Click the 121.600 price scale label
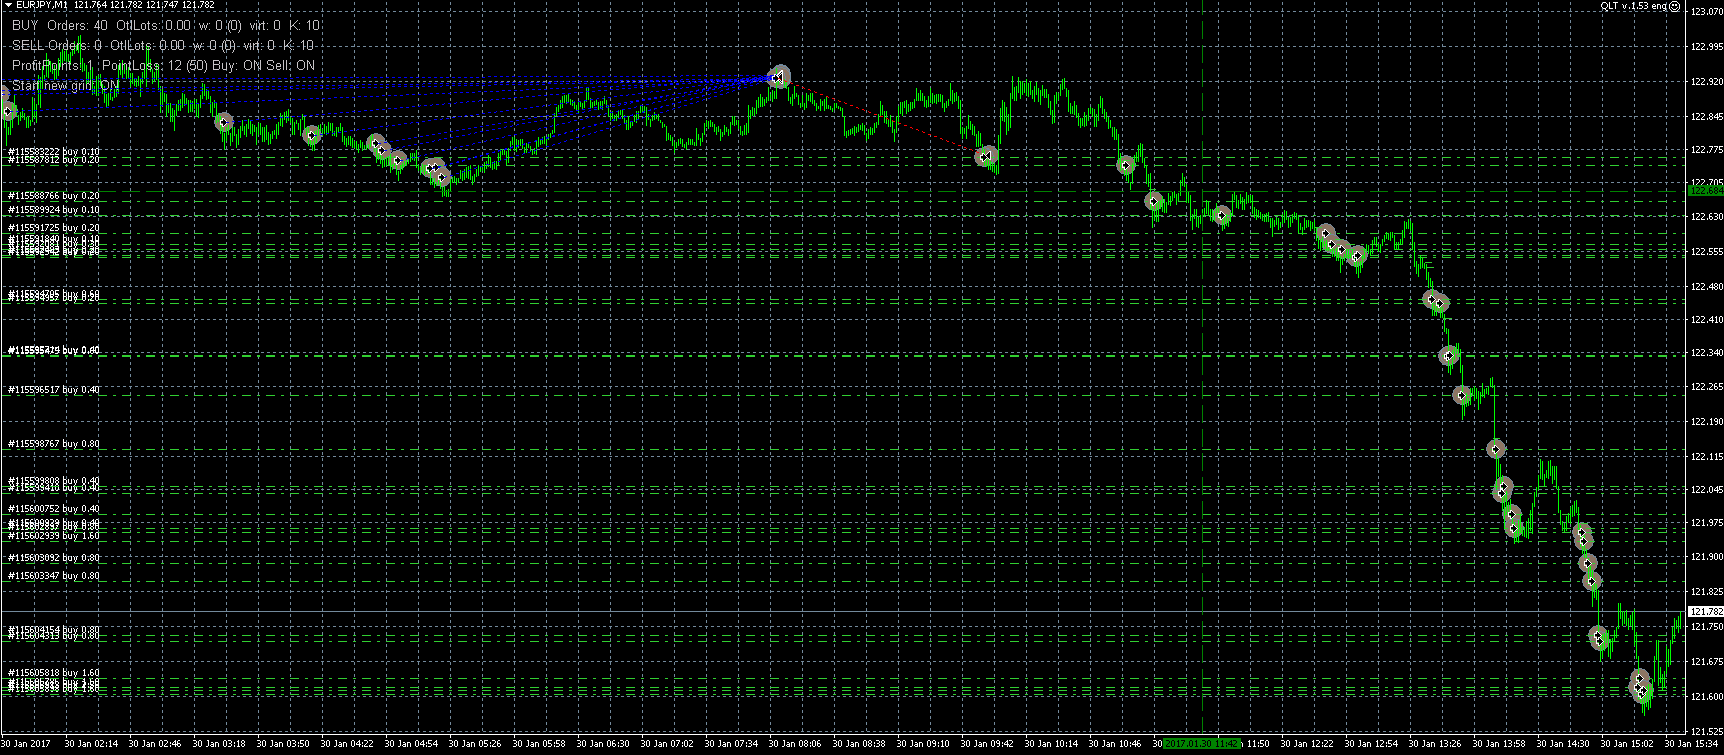Screen dimensions: 1724x755 pos(1707,697)
